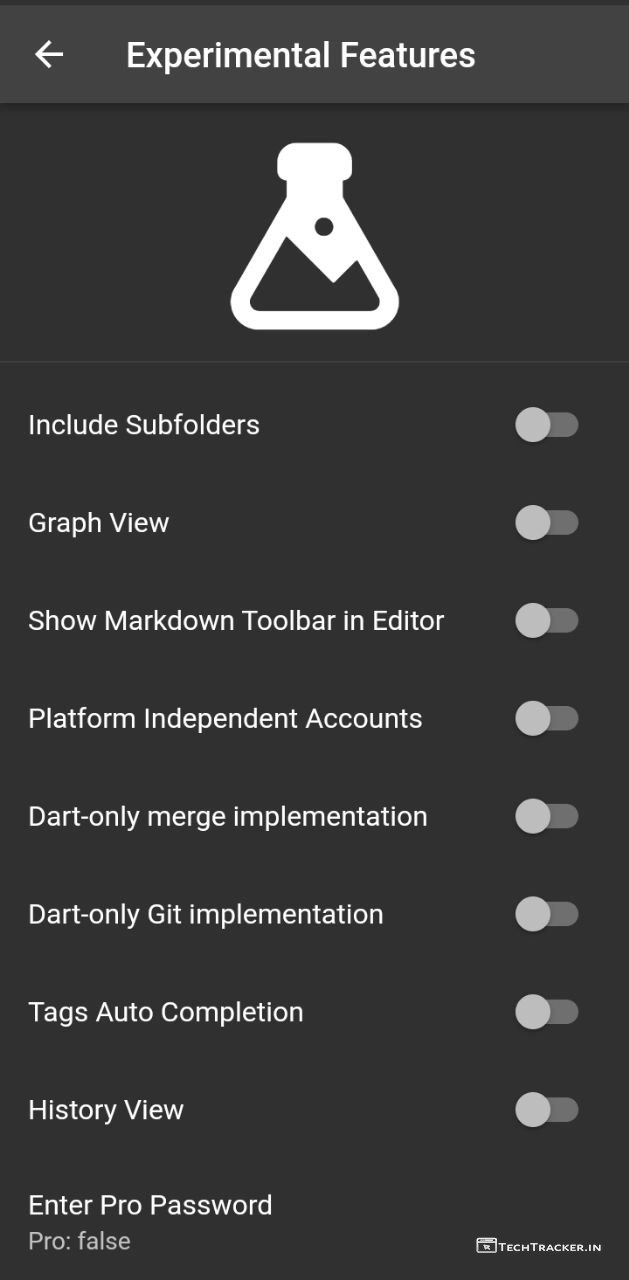Open the Enter Pro Password option
The width and height of the screenshot is (629, 1280).
click(150, 1205)
